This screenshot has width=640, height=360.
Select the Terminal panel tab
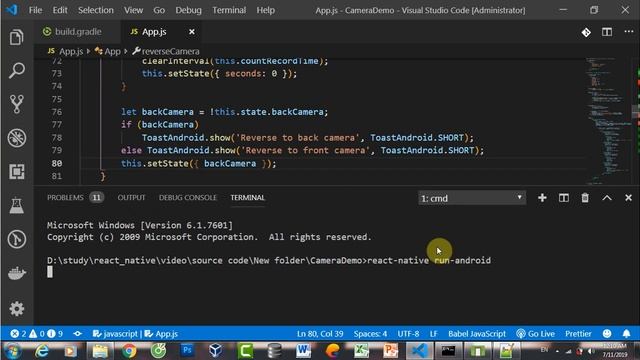coord(247,198)
